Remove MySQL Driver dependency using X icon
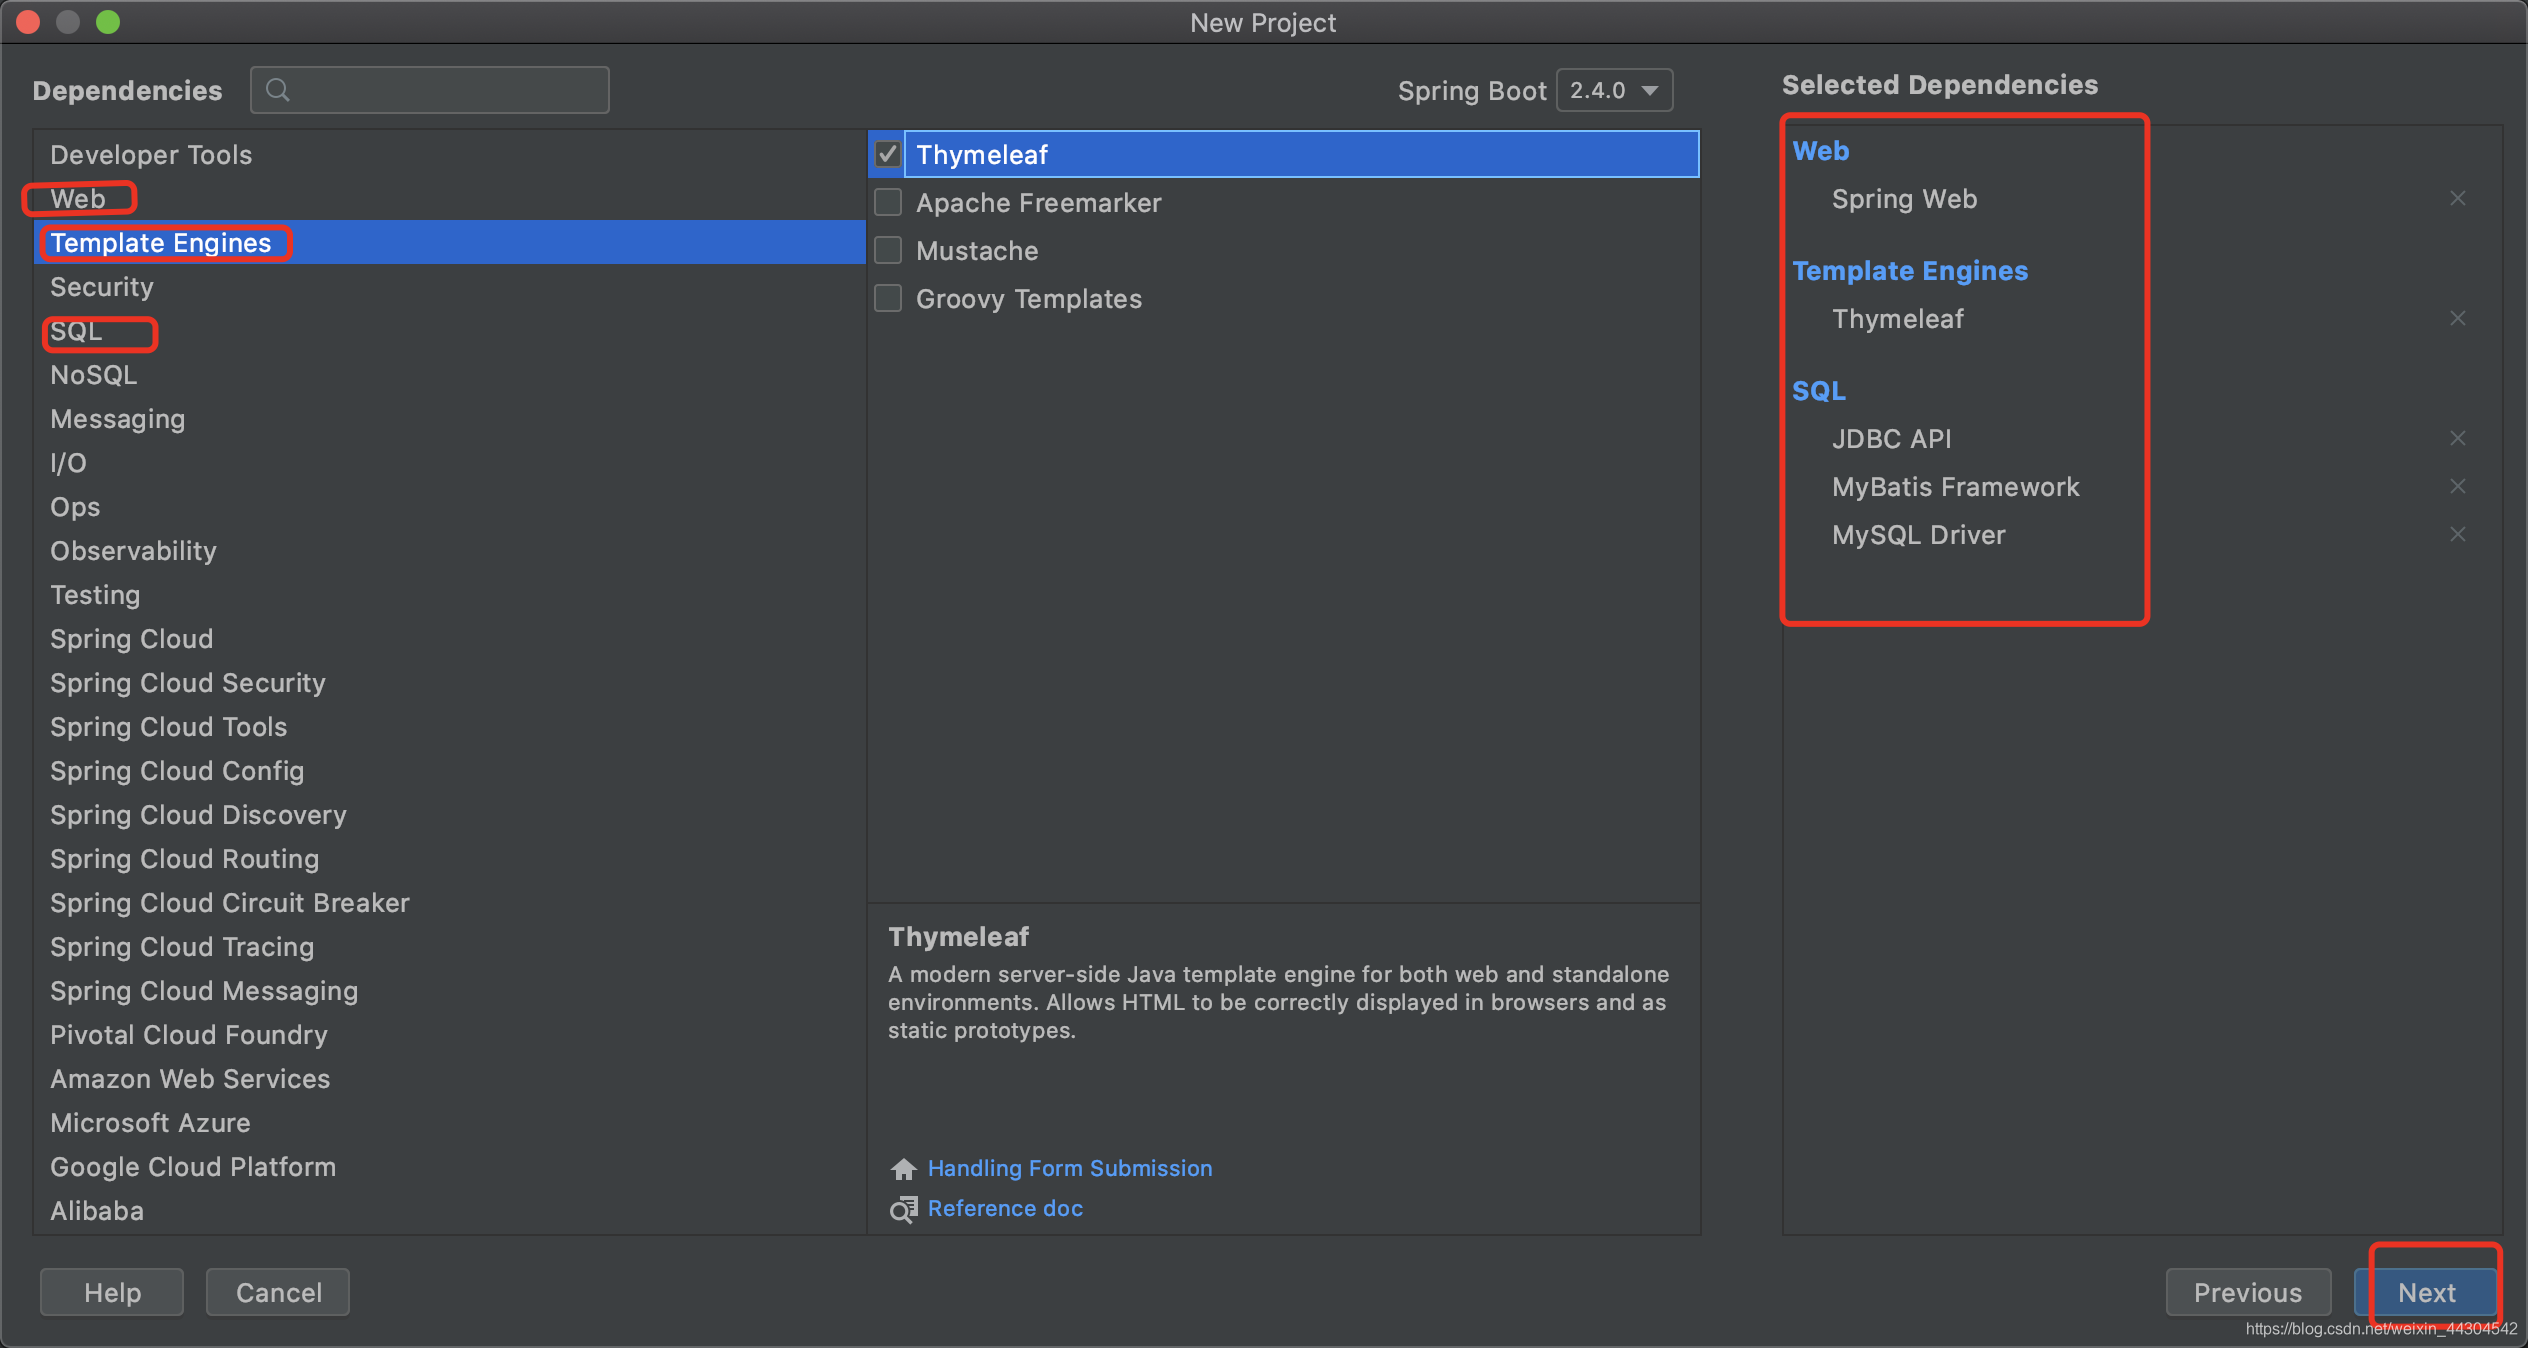2528x1348 pixels. click(2457, 534)
